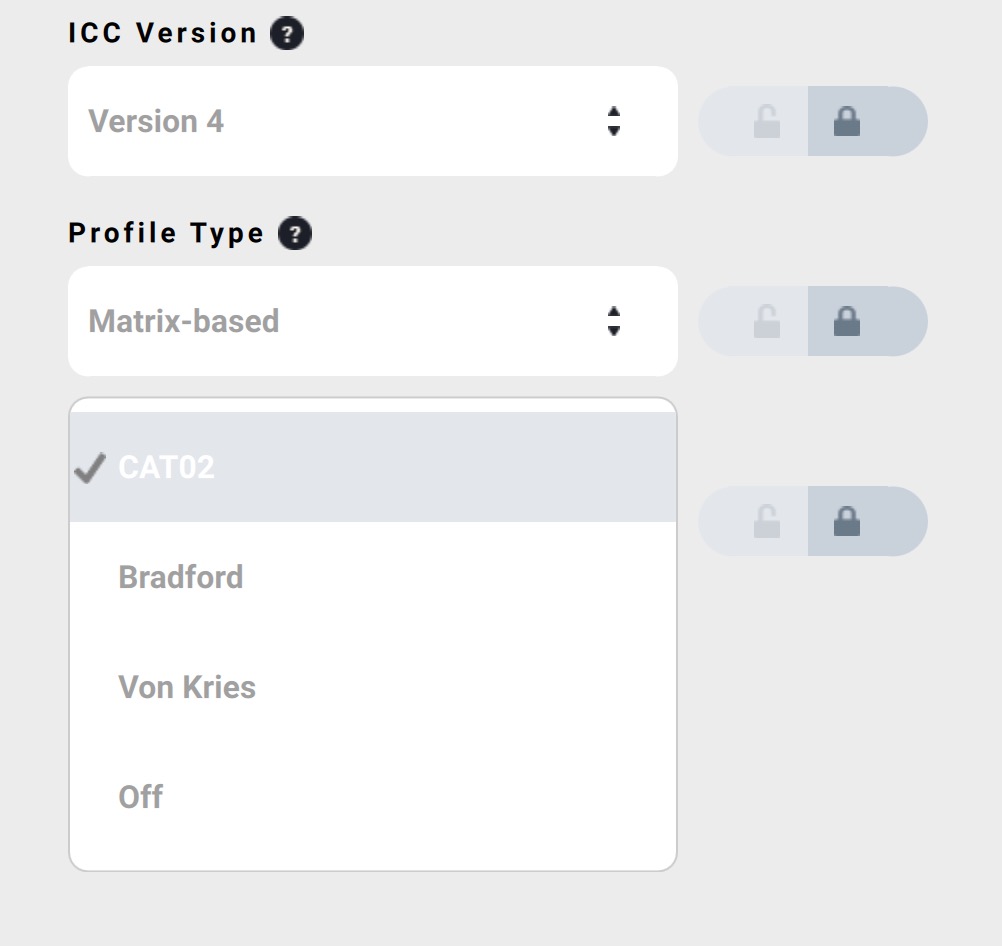Open the Profile Type help question-mark icon

(x=295, y=234)
